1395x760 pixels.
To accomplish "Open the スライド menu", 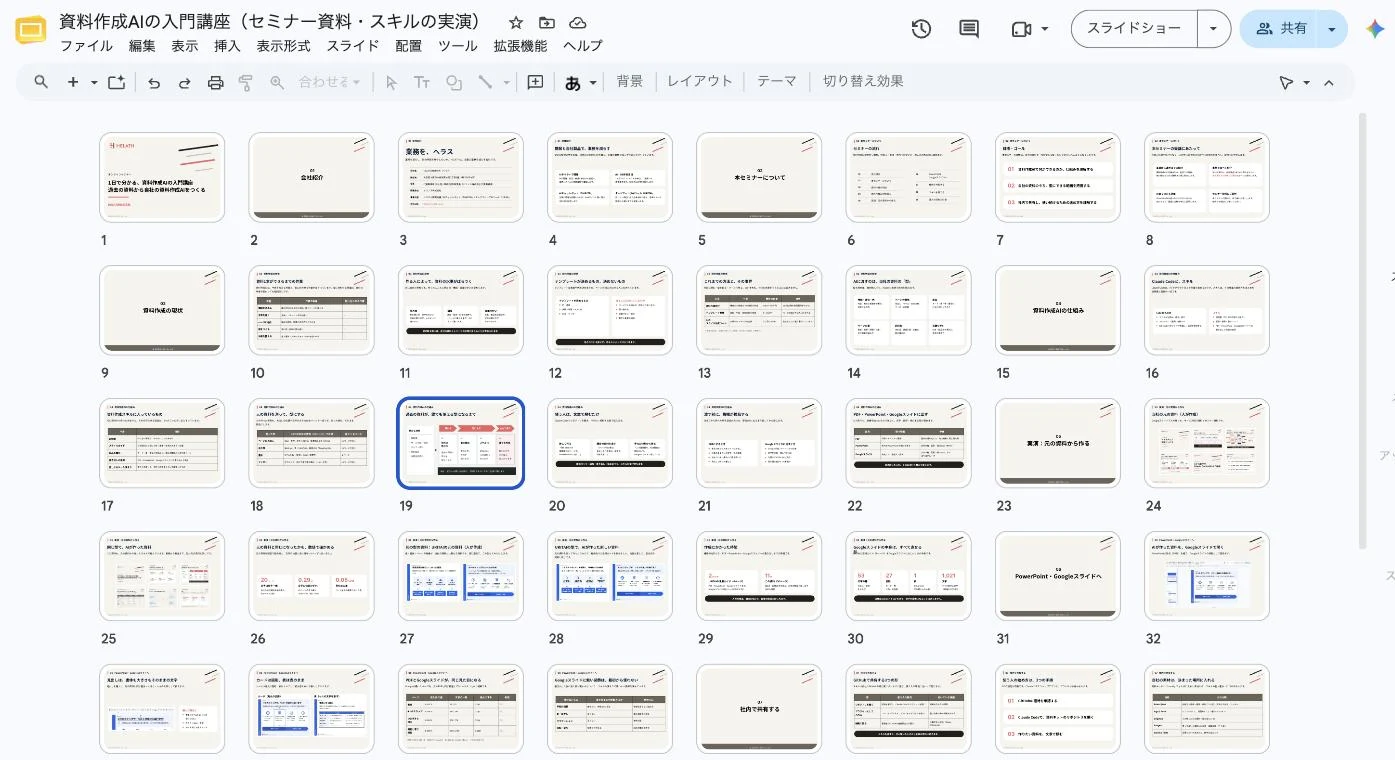I will coord(353,46).
